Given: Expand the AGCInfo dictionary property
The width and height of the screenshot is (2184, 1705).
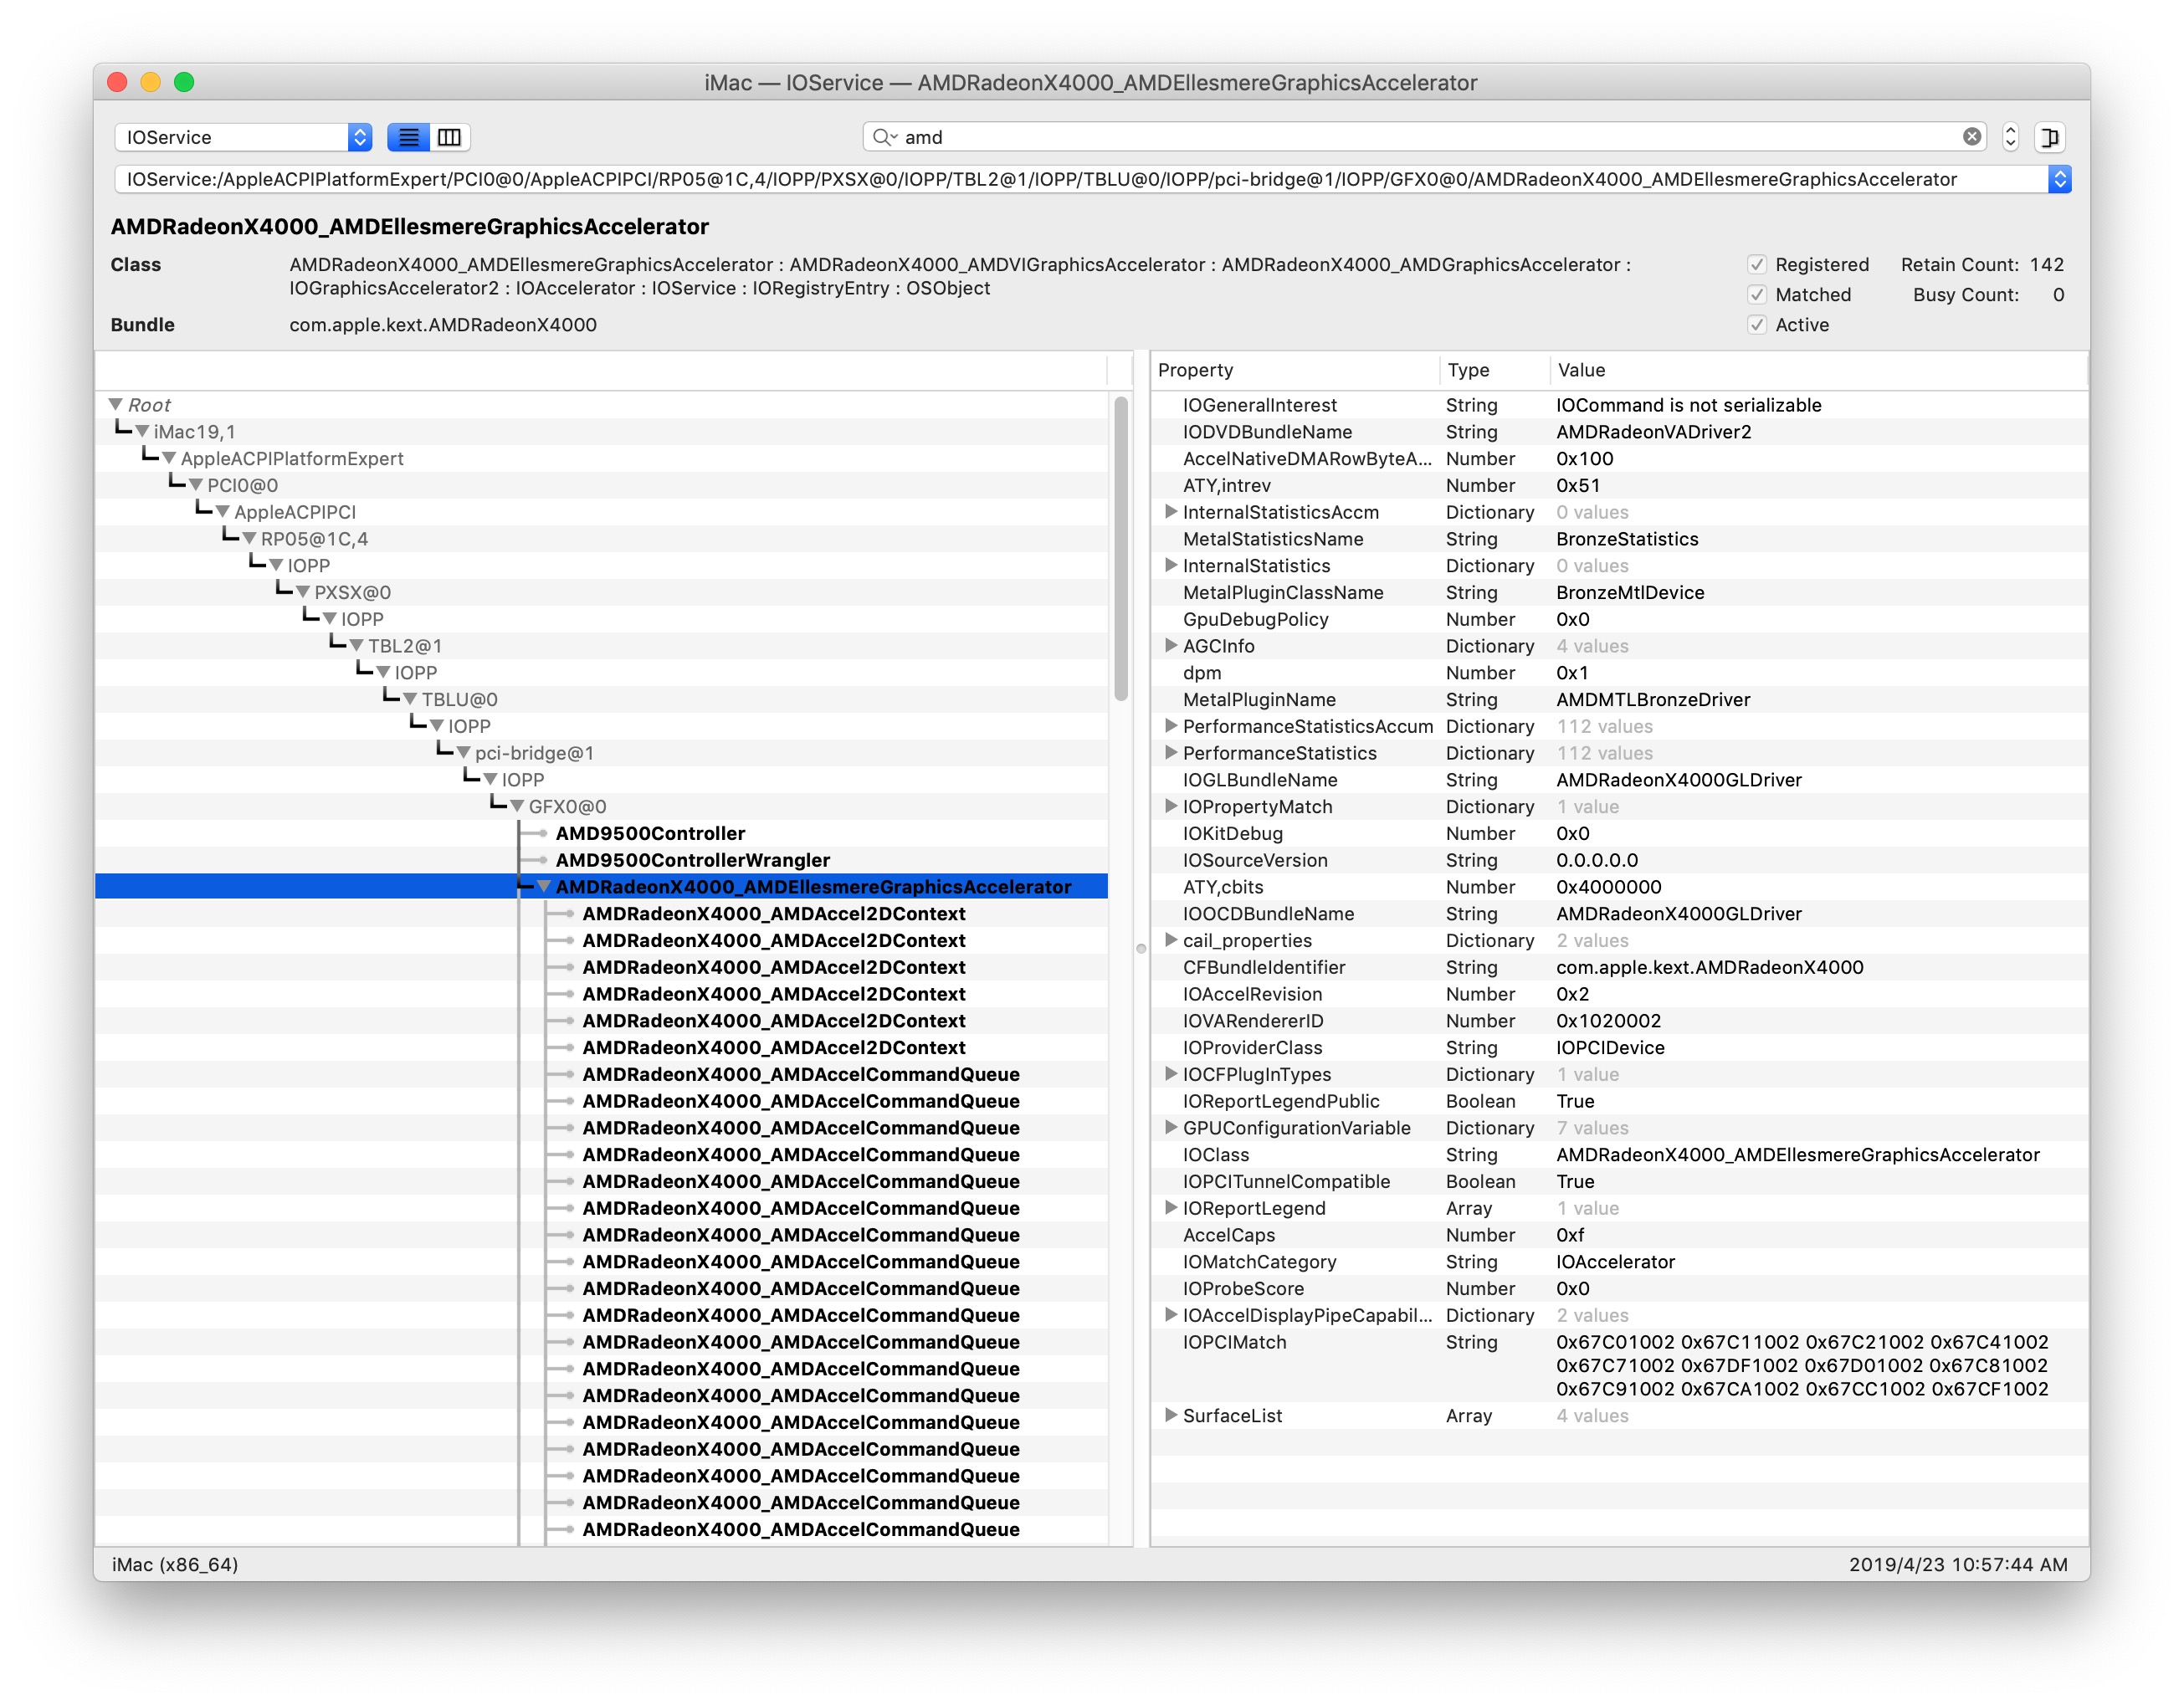Looking at the screenshot, I should click(1170, 646).
